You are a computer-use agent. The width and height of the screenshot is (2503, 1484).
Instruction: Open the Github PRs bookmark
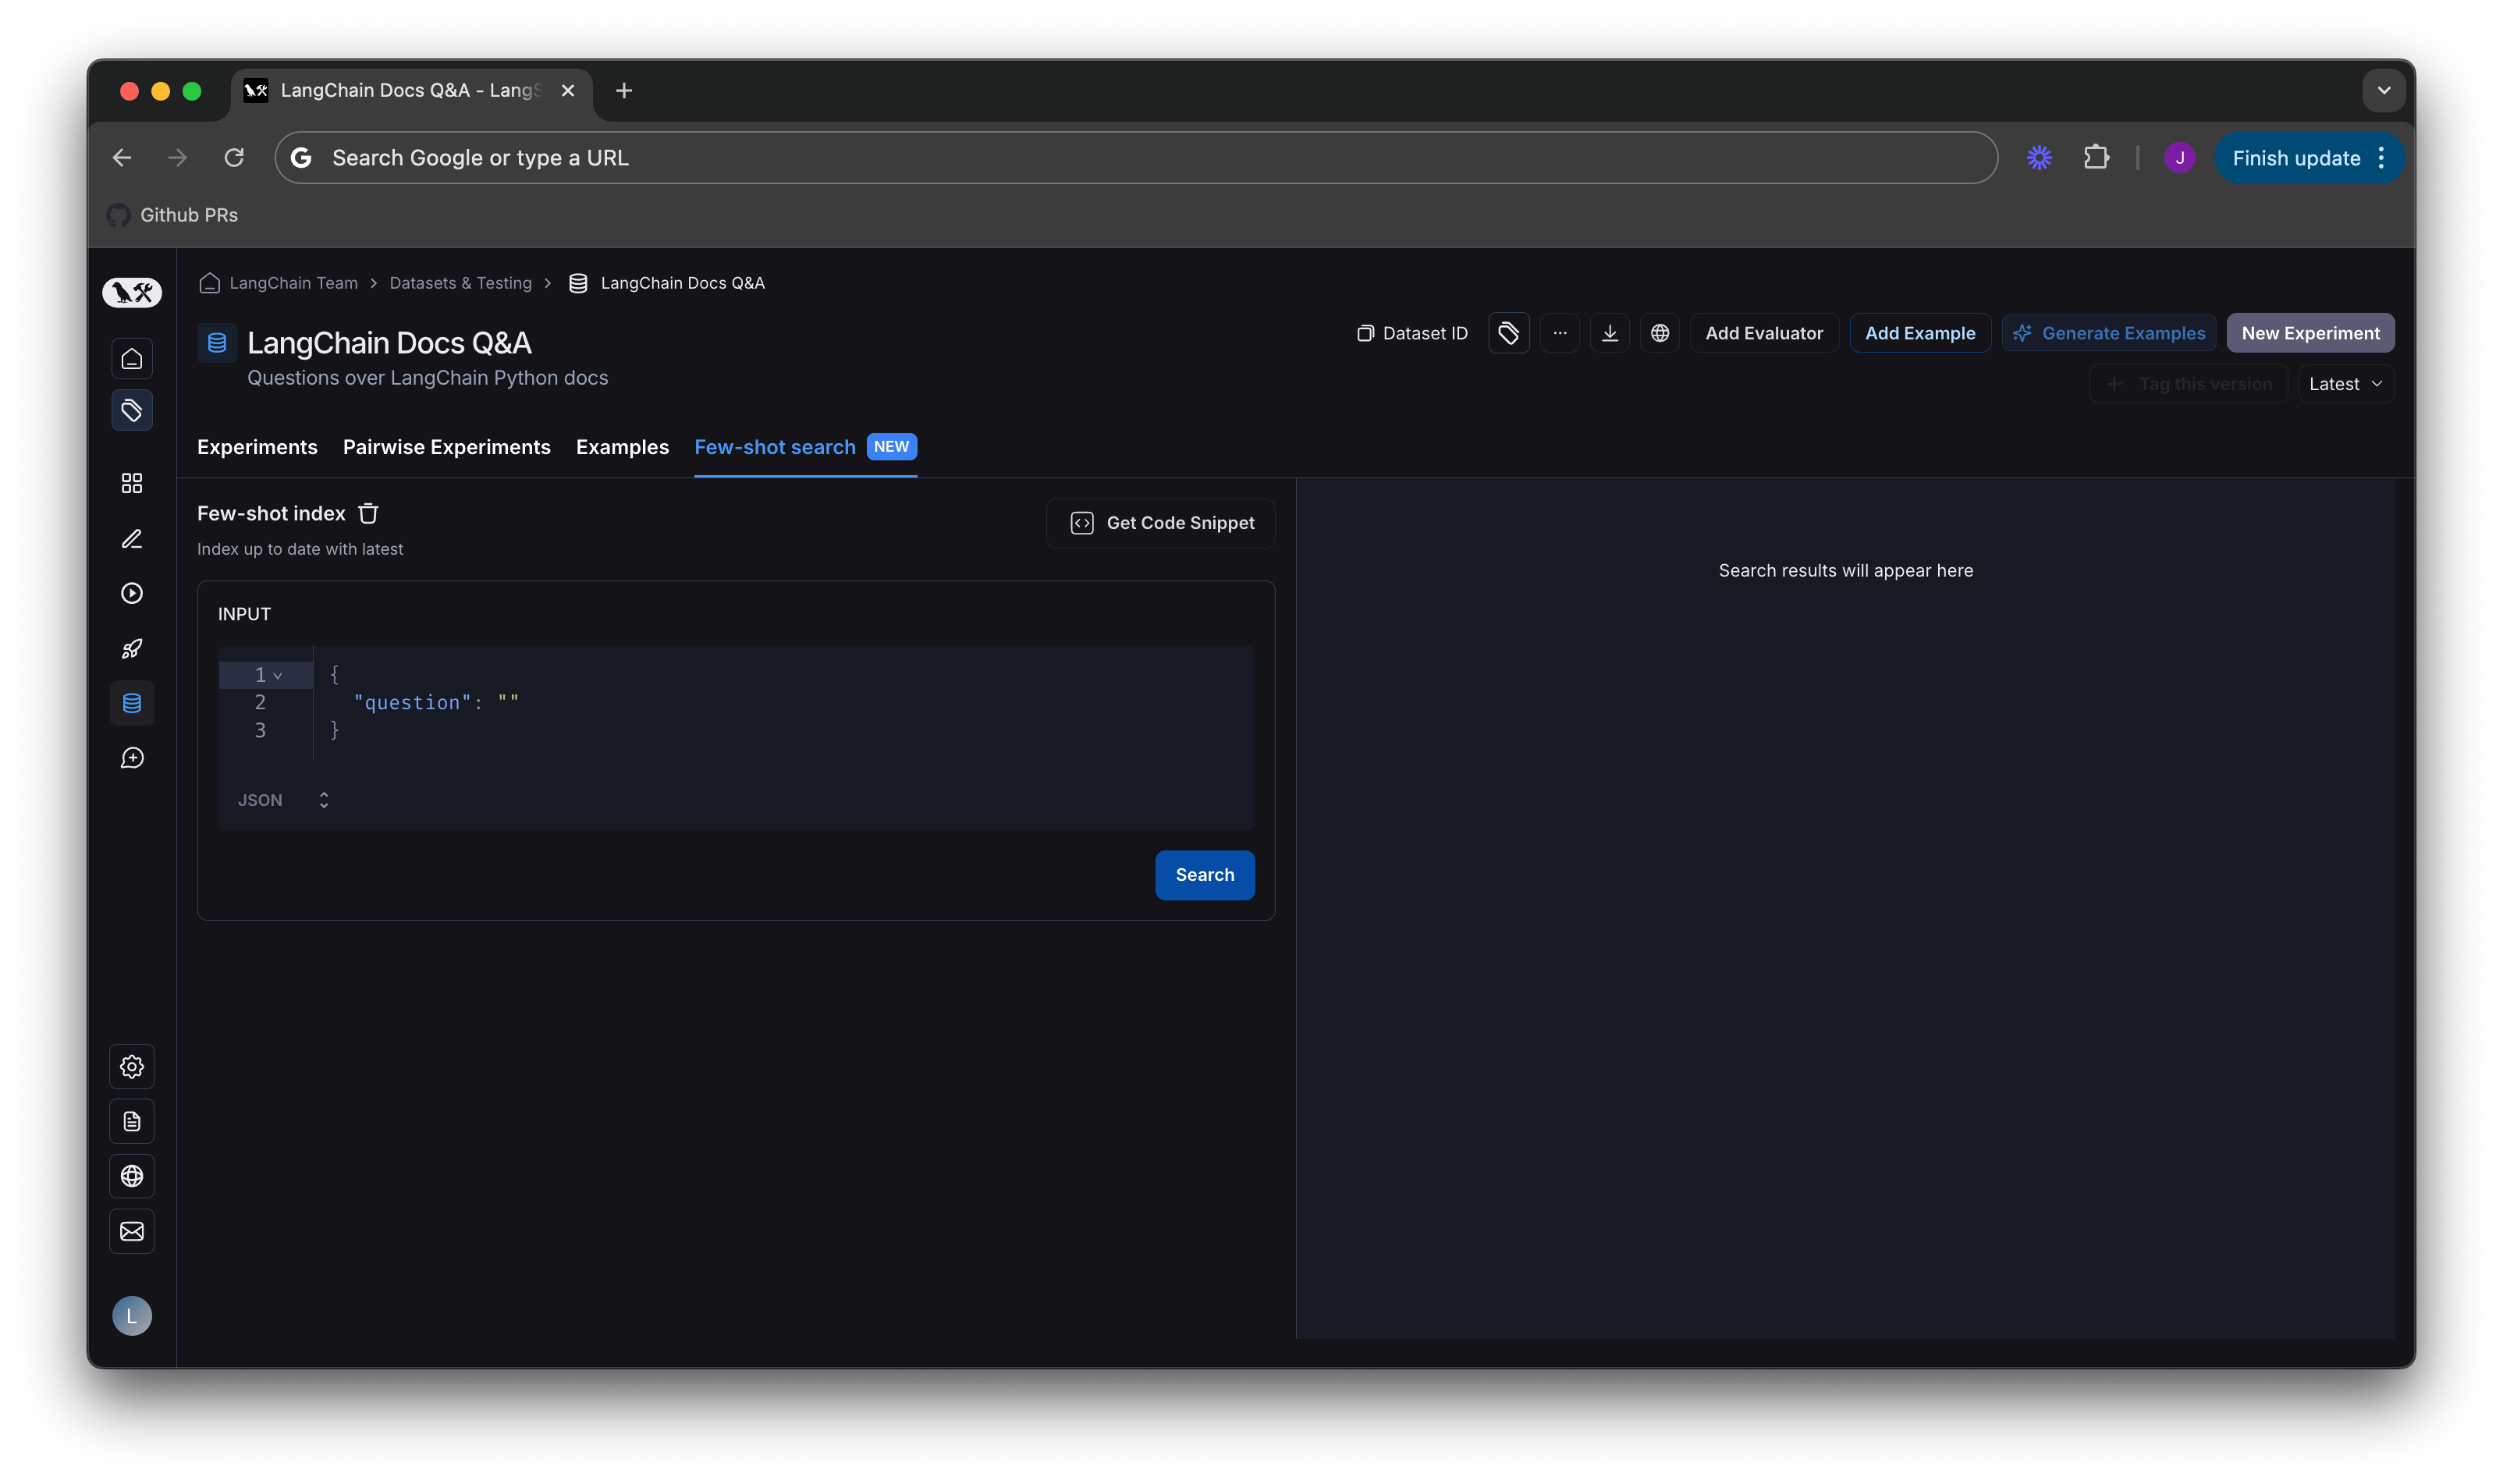coord(173,215)
